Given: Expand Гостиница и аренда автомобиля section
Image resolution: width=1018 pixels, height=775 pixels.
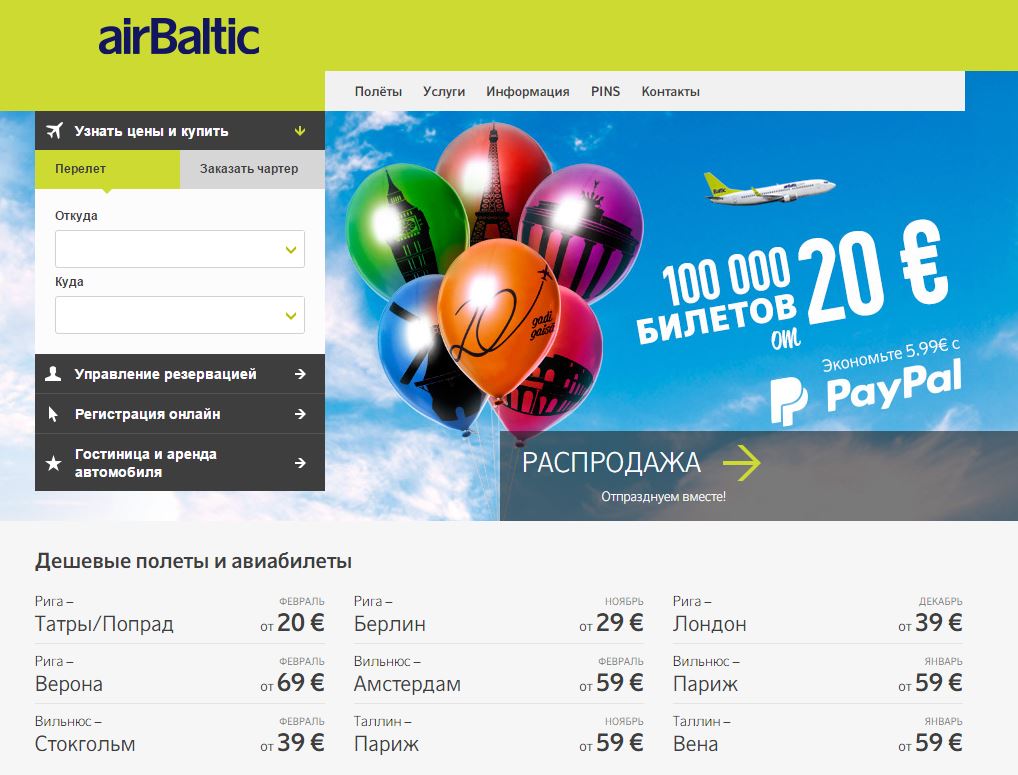Looking at the screenshot, I should tap(180, 462).
